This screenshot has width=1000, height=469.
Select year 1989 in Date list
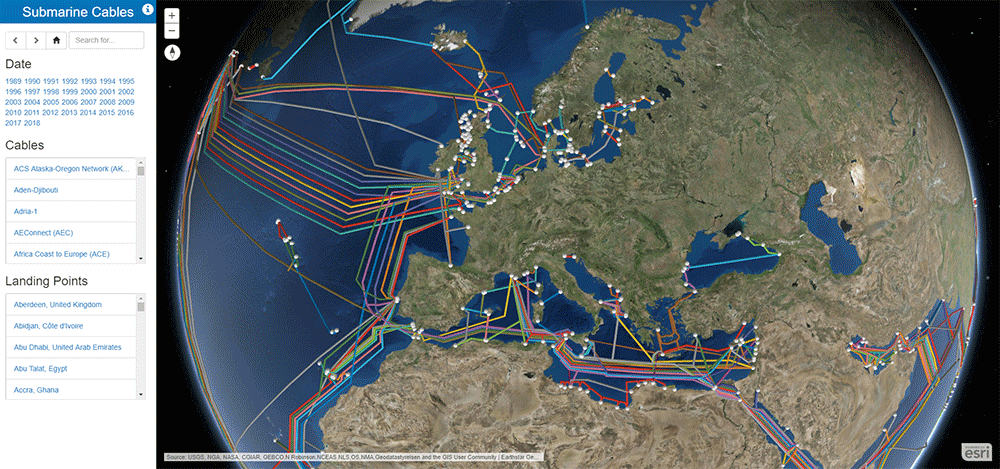(13, 81)
